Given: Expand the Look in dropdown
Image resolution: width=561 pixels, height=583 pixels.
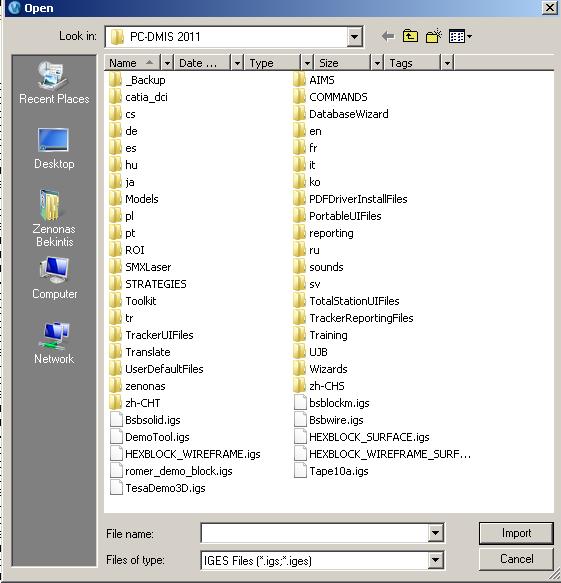Looking at the screenshot, I should (x=355, y=36).
